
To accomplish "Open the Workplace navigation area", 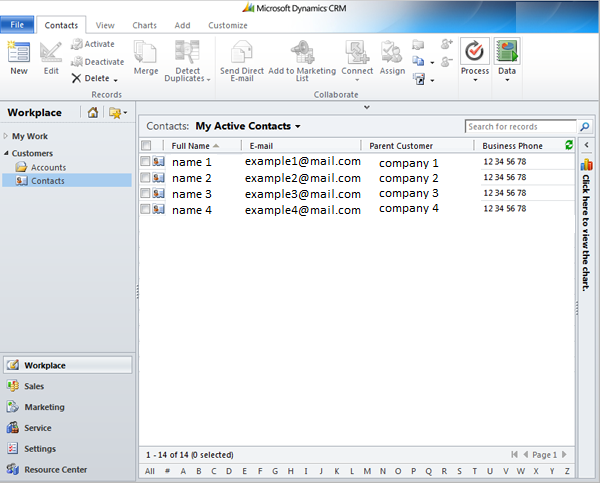I will (x=68, y=365).
